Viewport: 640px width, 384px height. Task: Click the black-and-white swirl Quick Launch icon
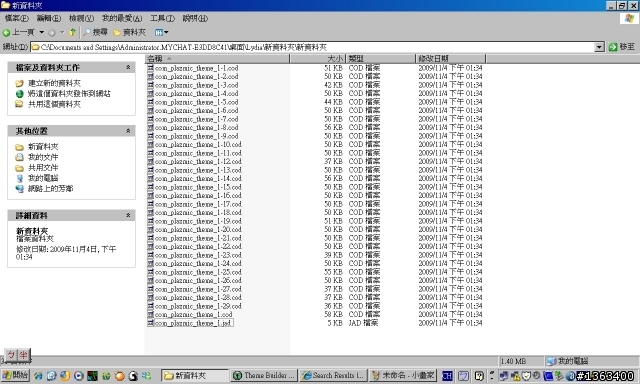(133, 376)
